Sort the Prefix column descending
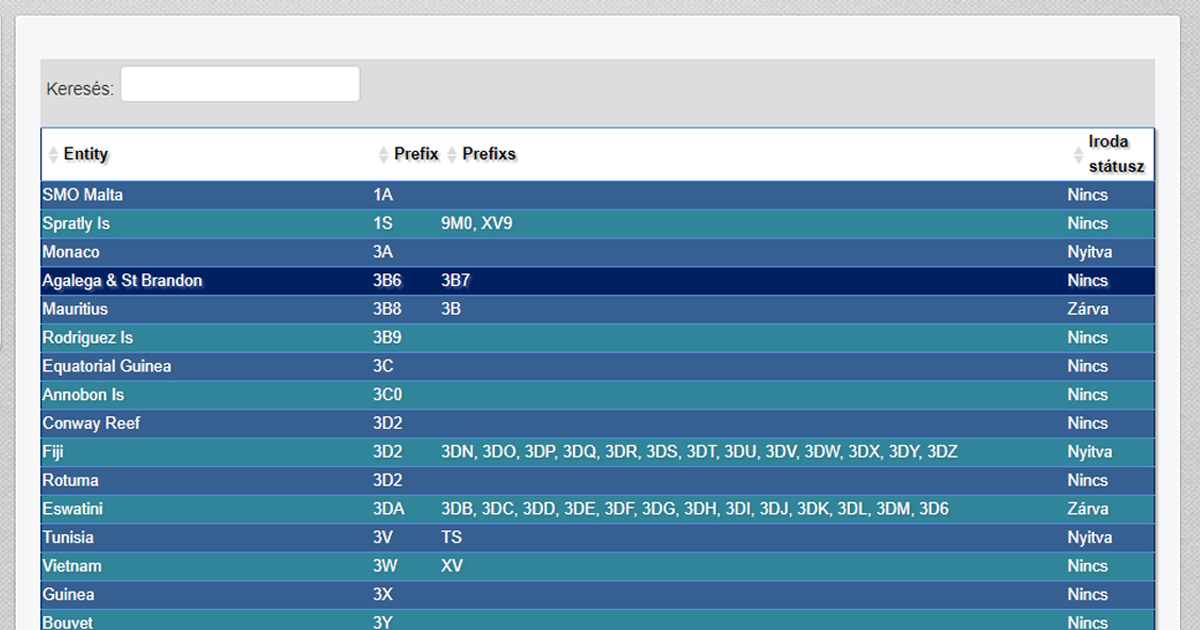 [x=383, y=159]
